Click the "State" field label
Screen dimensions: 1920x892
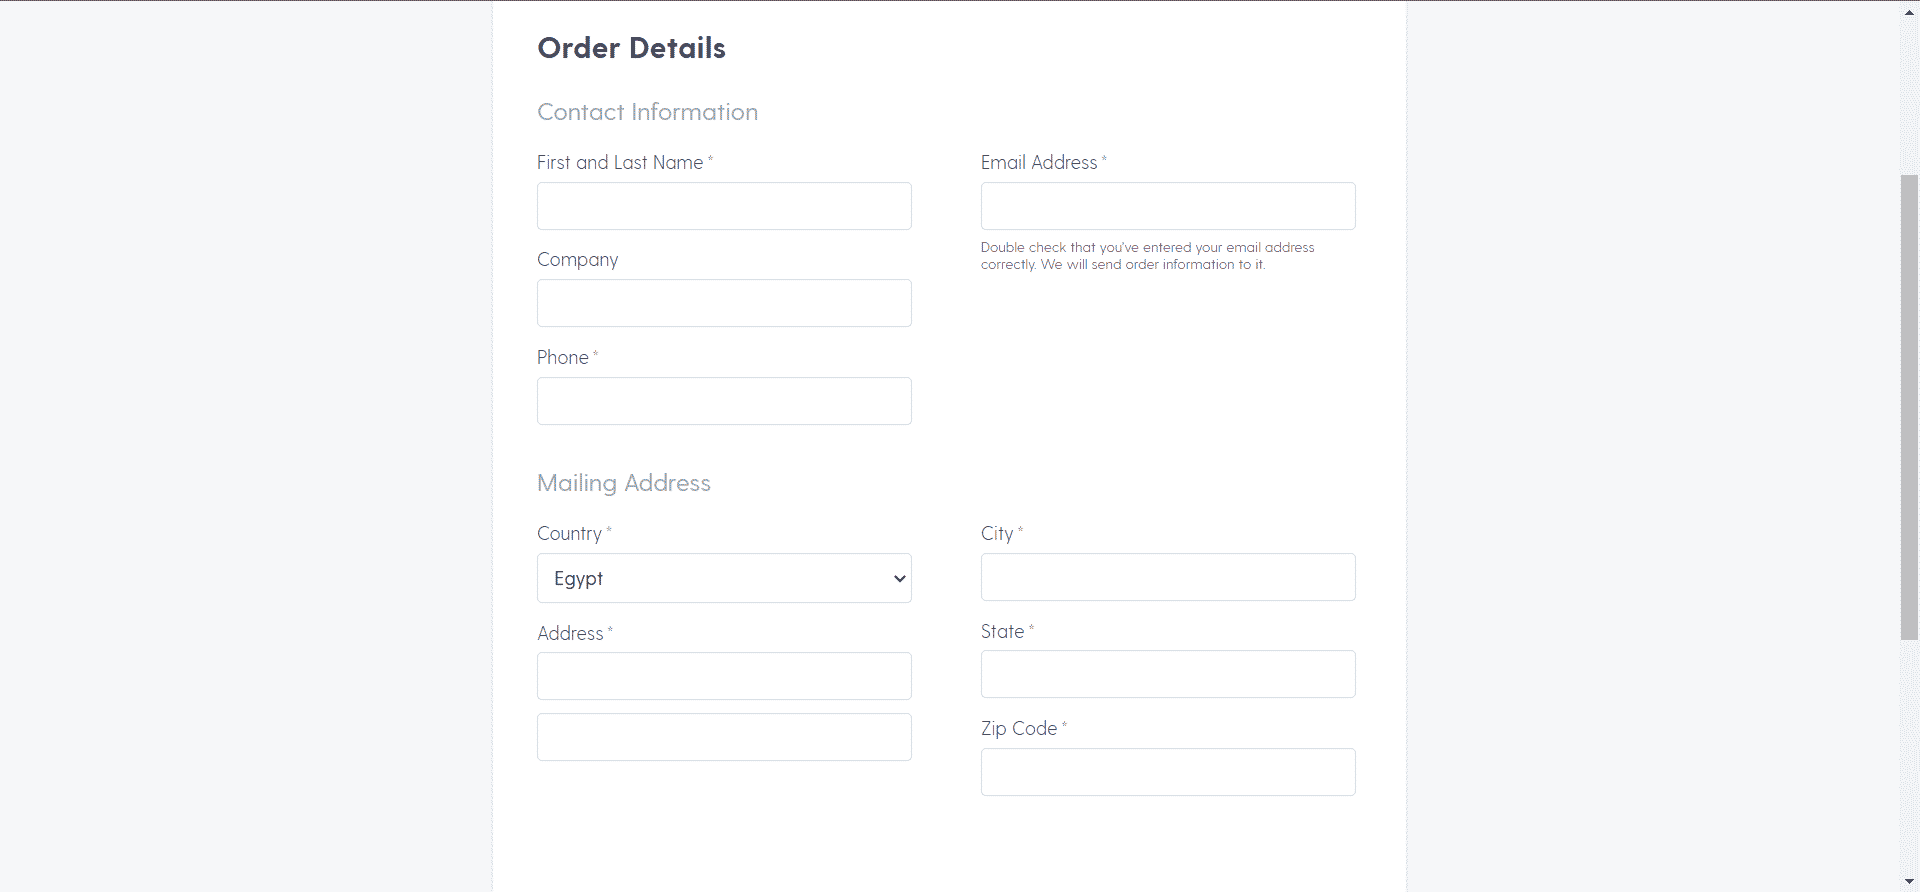1002,631
